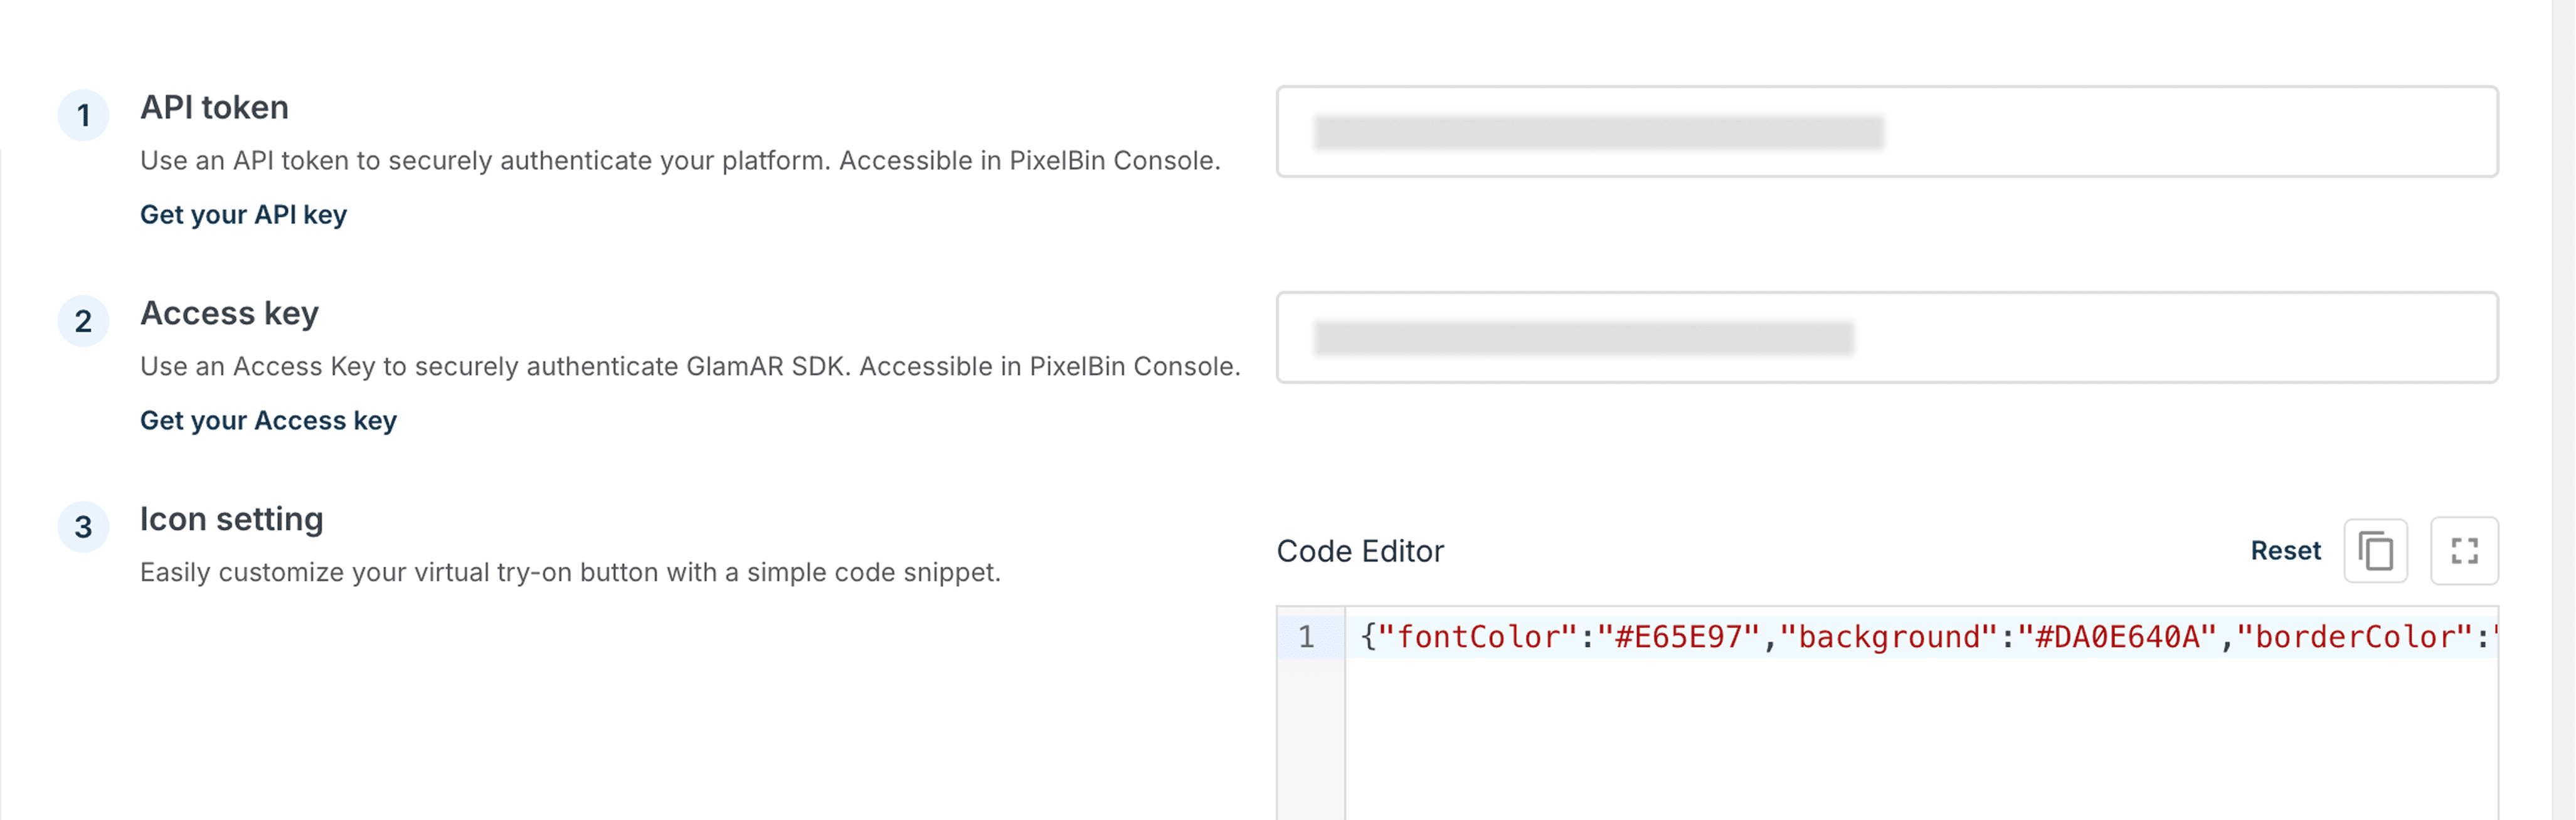Image resolution: width=2576 pixels, height=820 pixels.
Task: Copy the code editor snippet
Action: point(2375,551)
